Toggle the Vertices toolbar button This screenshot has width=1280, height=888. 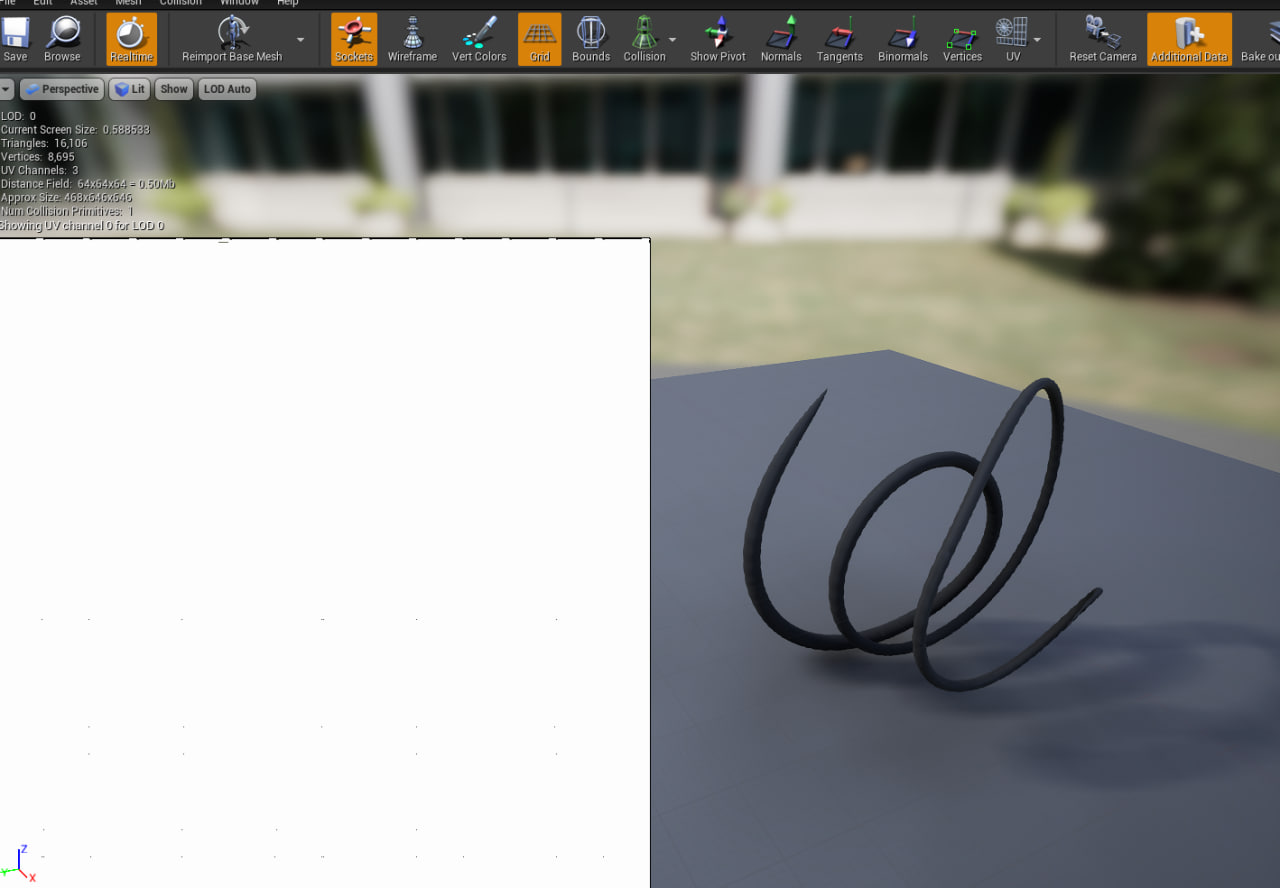pyautogui.click(x=963, y=39)
